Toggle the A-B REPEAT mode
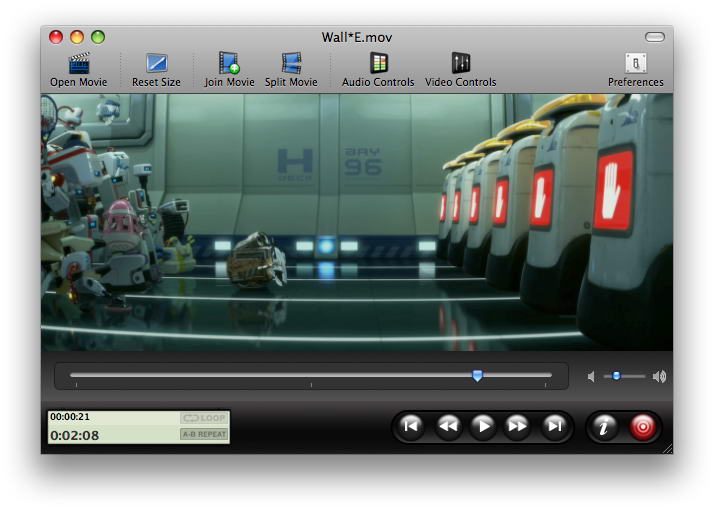This screenshot has height=510, width=714. pyautogui.click(x=204, y=434)
